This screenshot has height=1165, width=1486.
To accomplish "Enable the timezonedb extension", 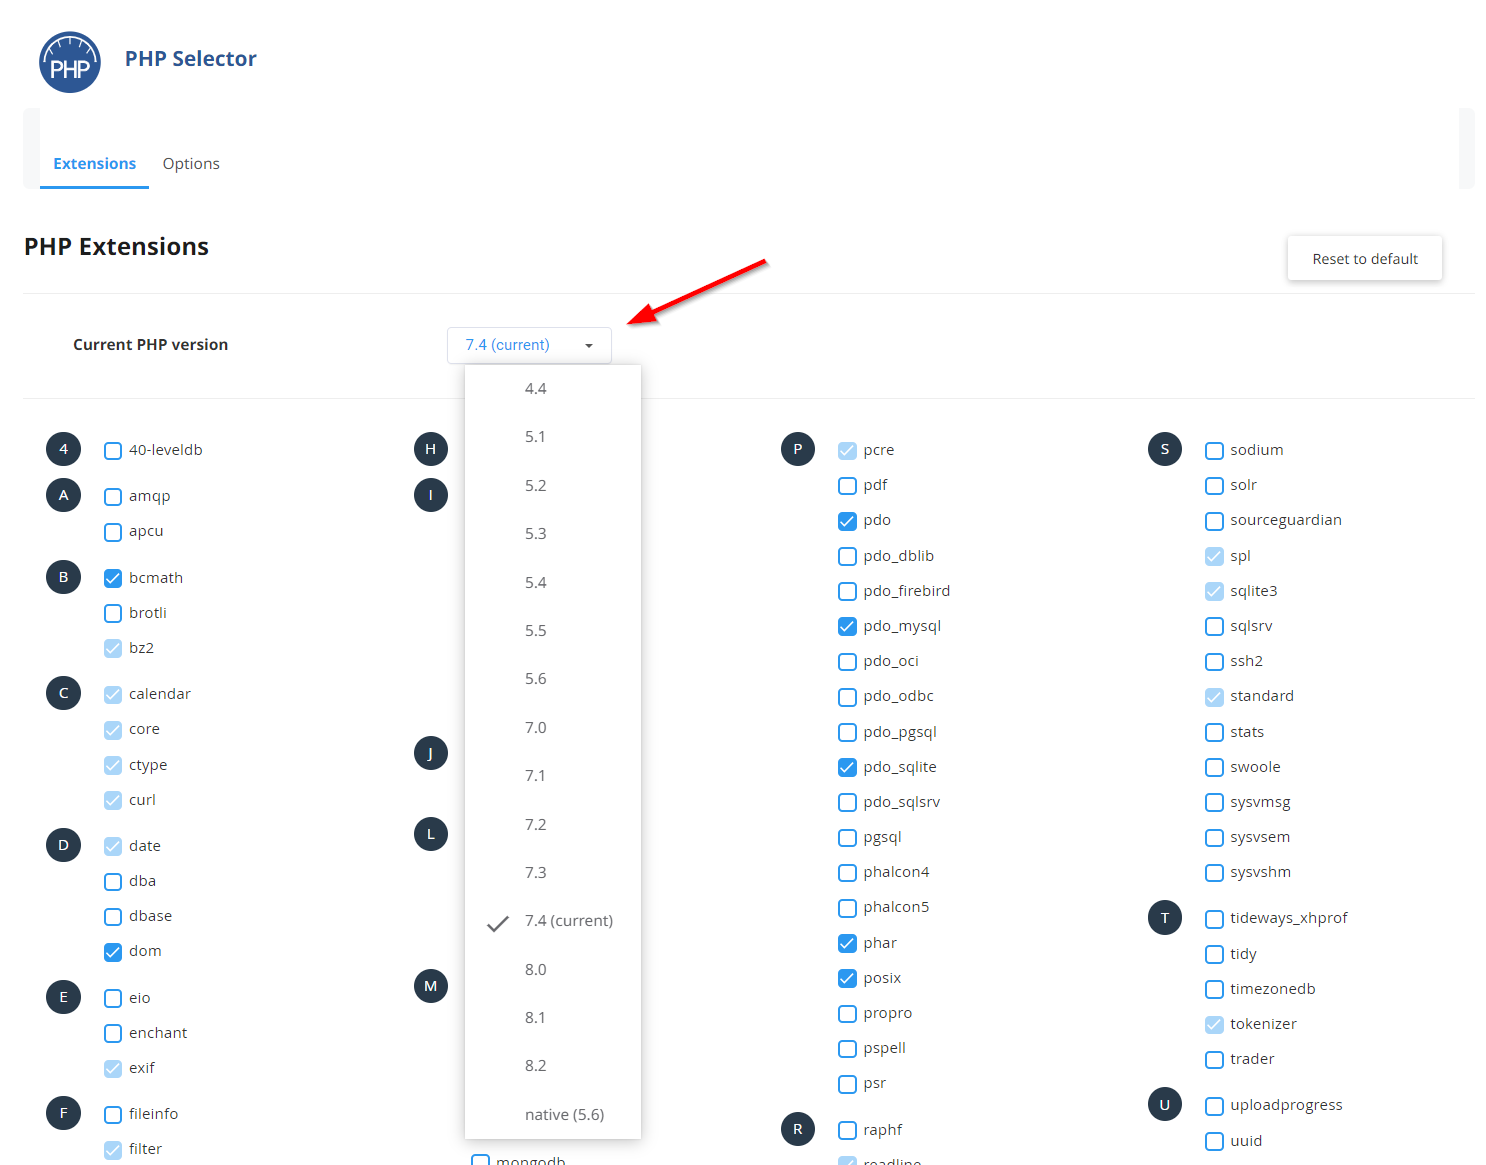I will 1214,990.
